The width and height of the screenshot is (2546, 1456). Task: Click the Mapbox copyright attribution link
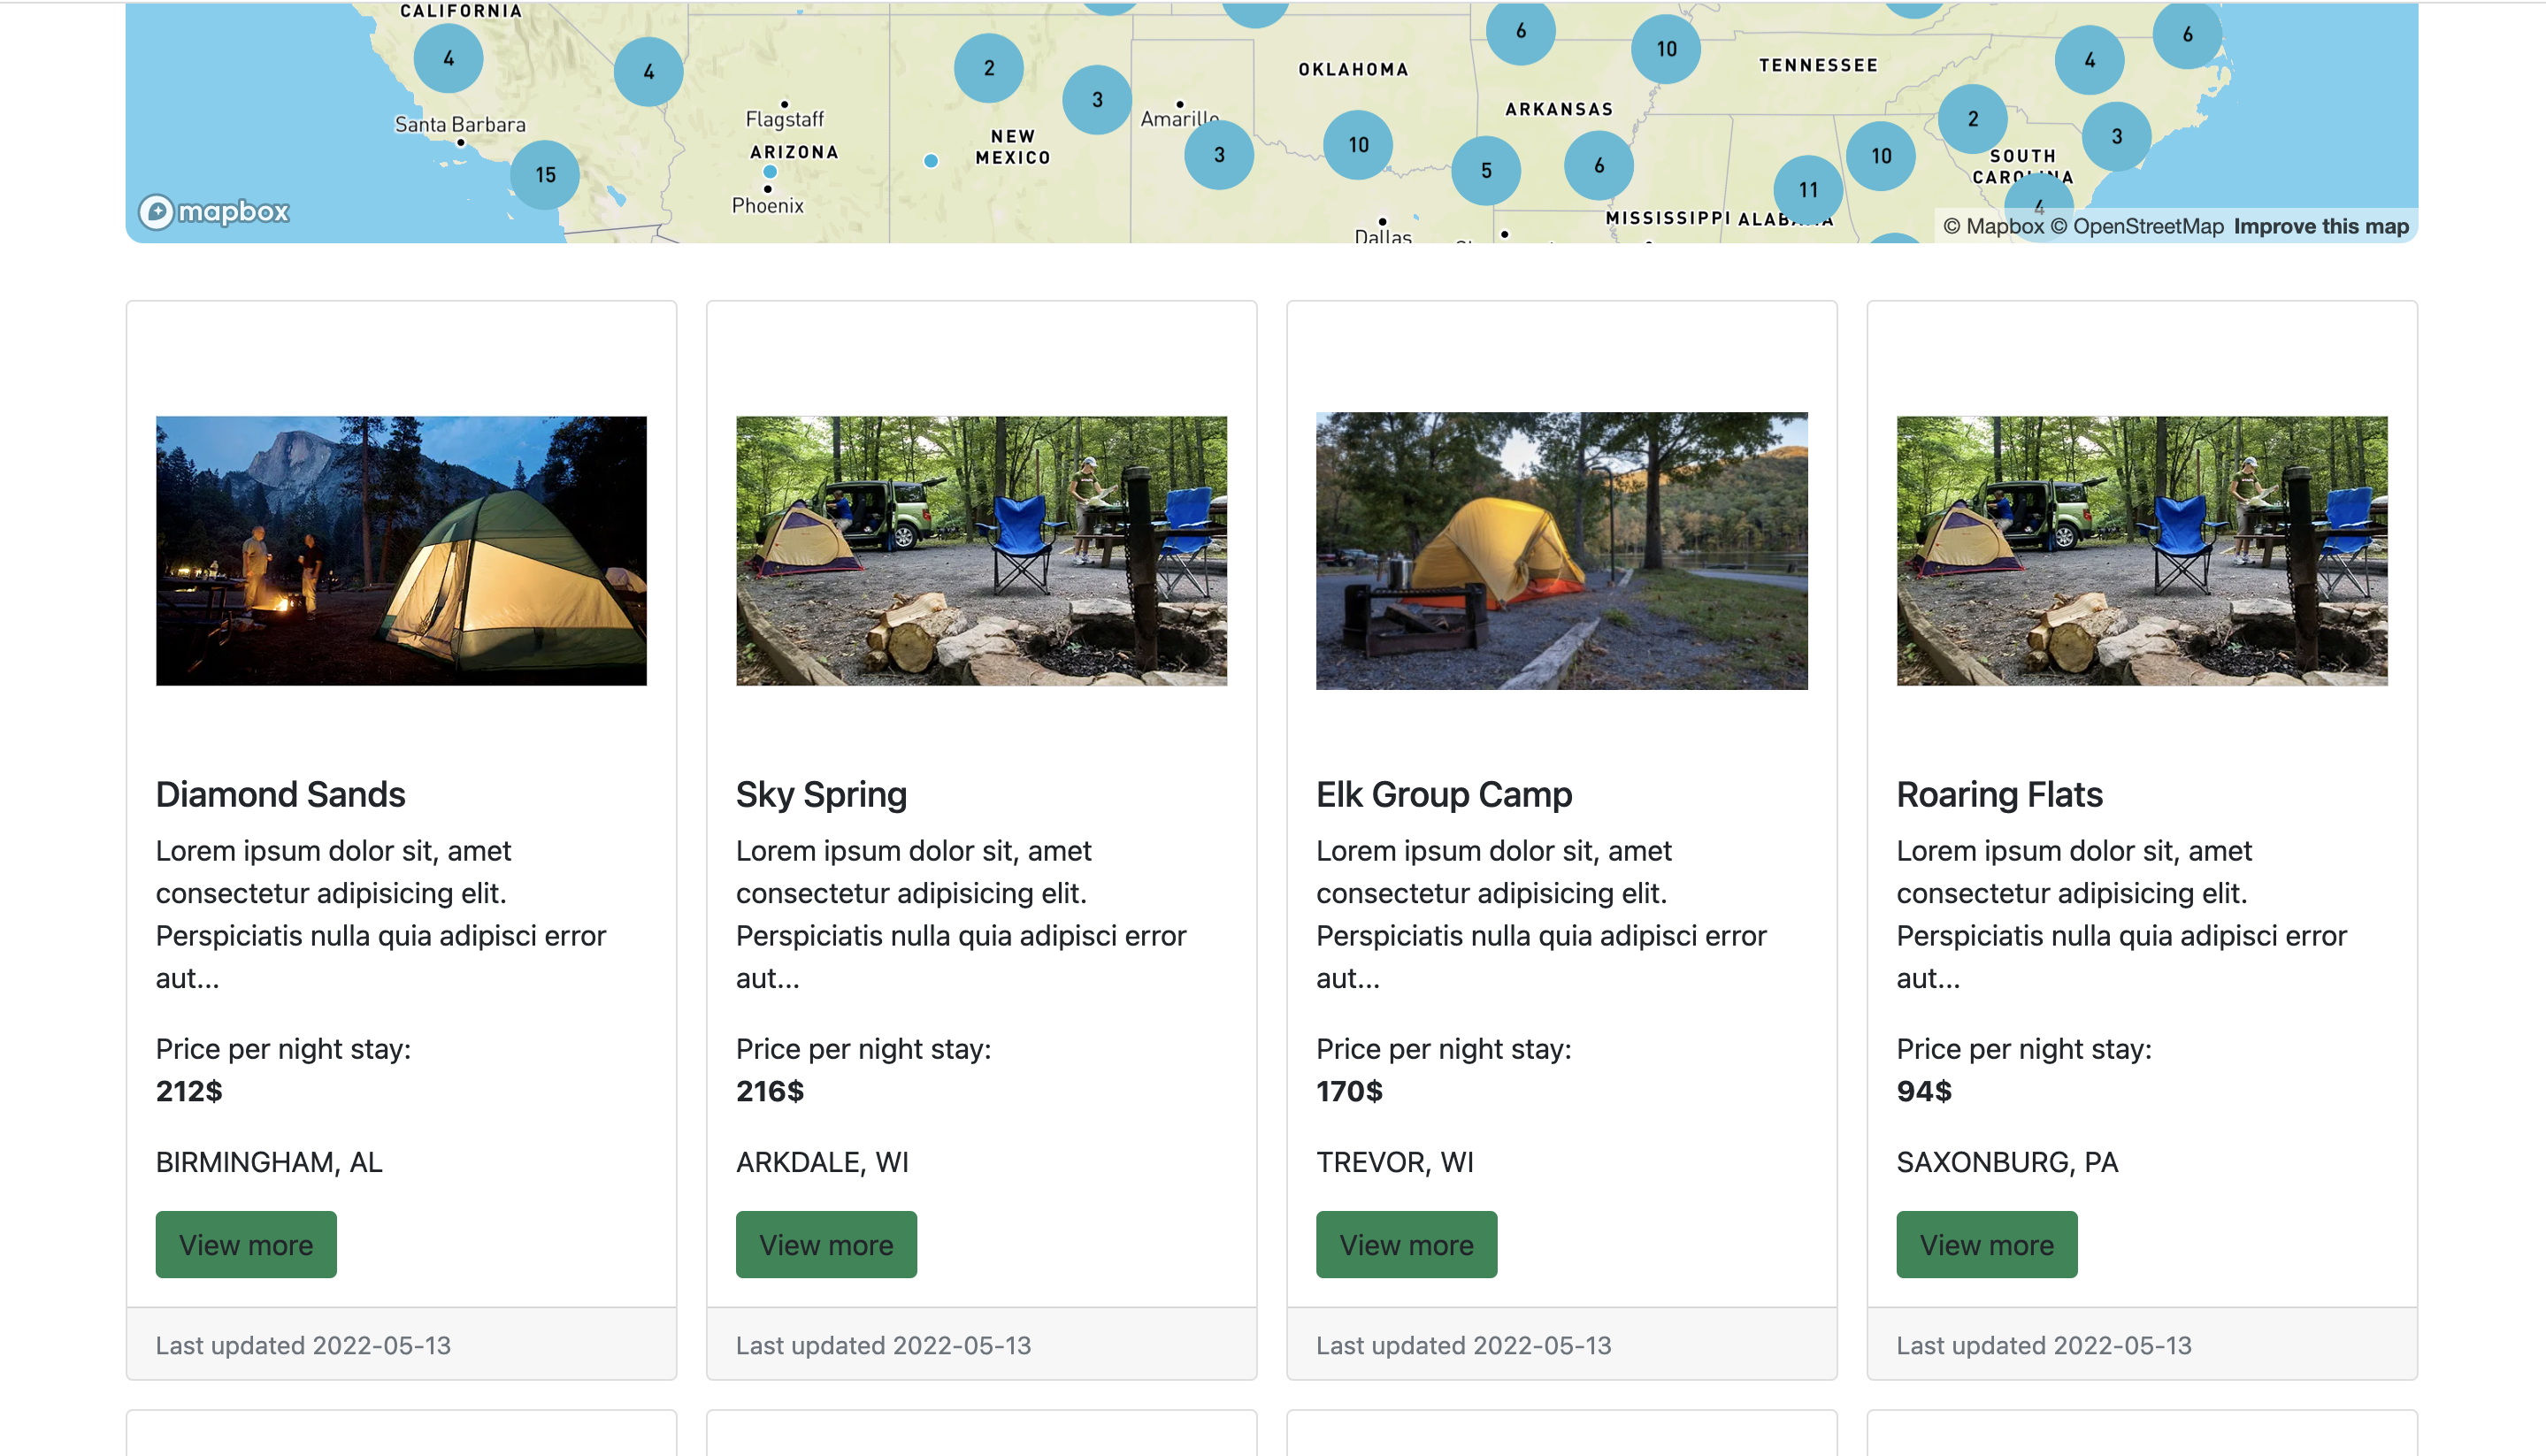[1994, 226]
